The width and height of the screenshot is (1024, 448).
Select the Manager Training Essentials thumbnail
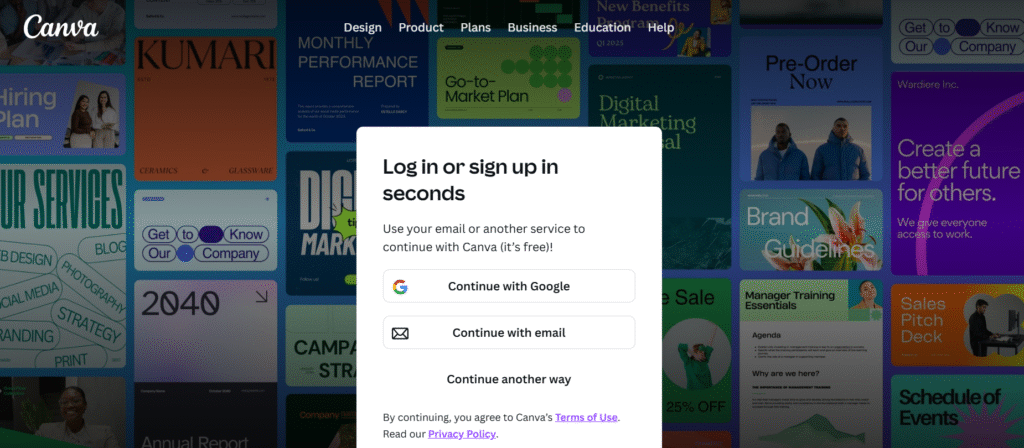[810, 363]
